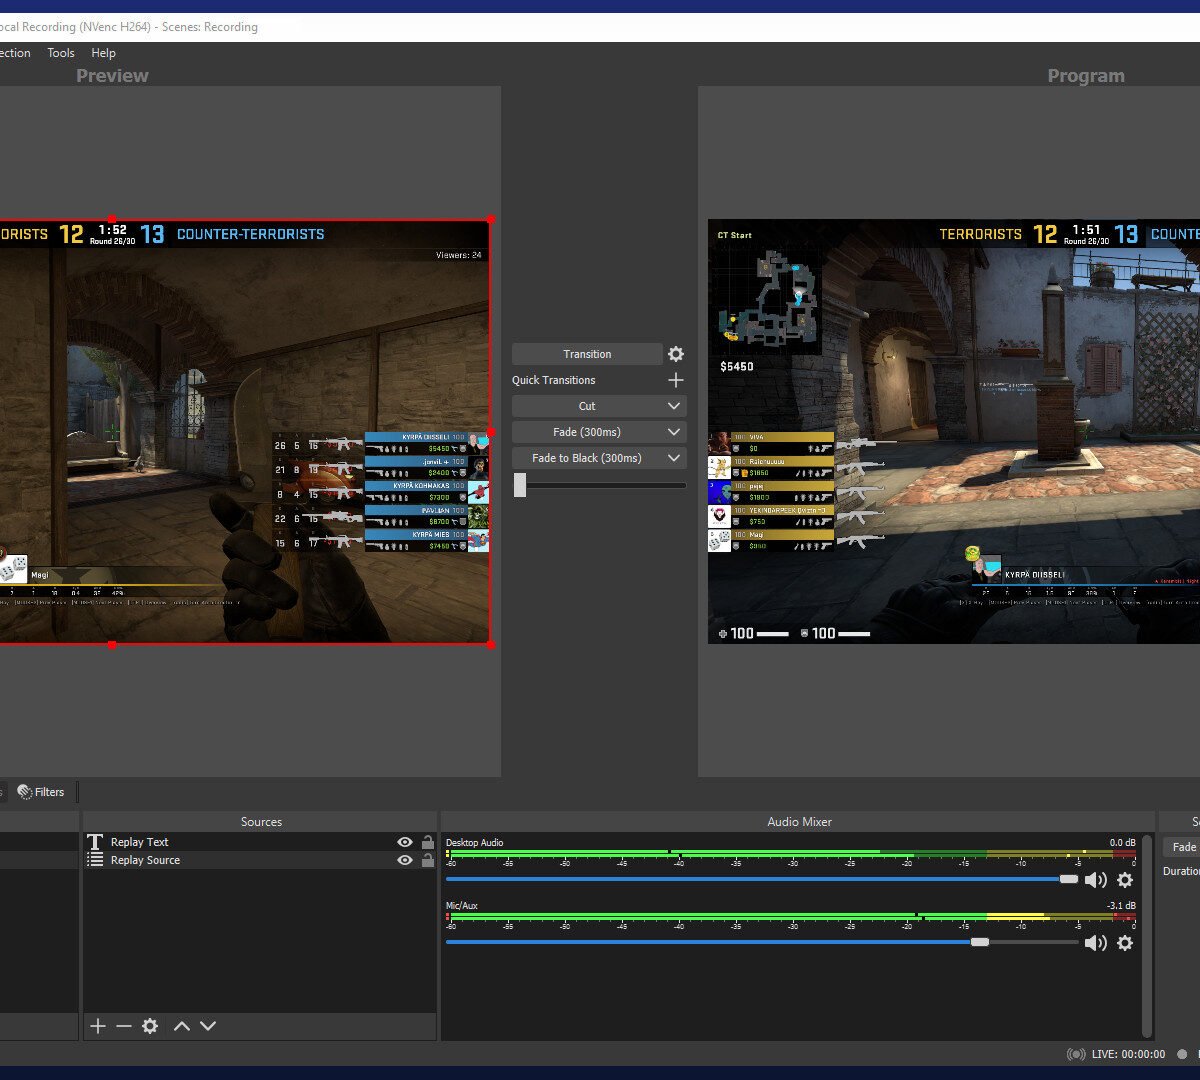Click the Mic/Aux volume slider handle
Viewport: 1200px width, 1080px height.
click(980, 942)
